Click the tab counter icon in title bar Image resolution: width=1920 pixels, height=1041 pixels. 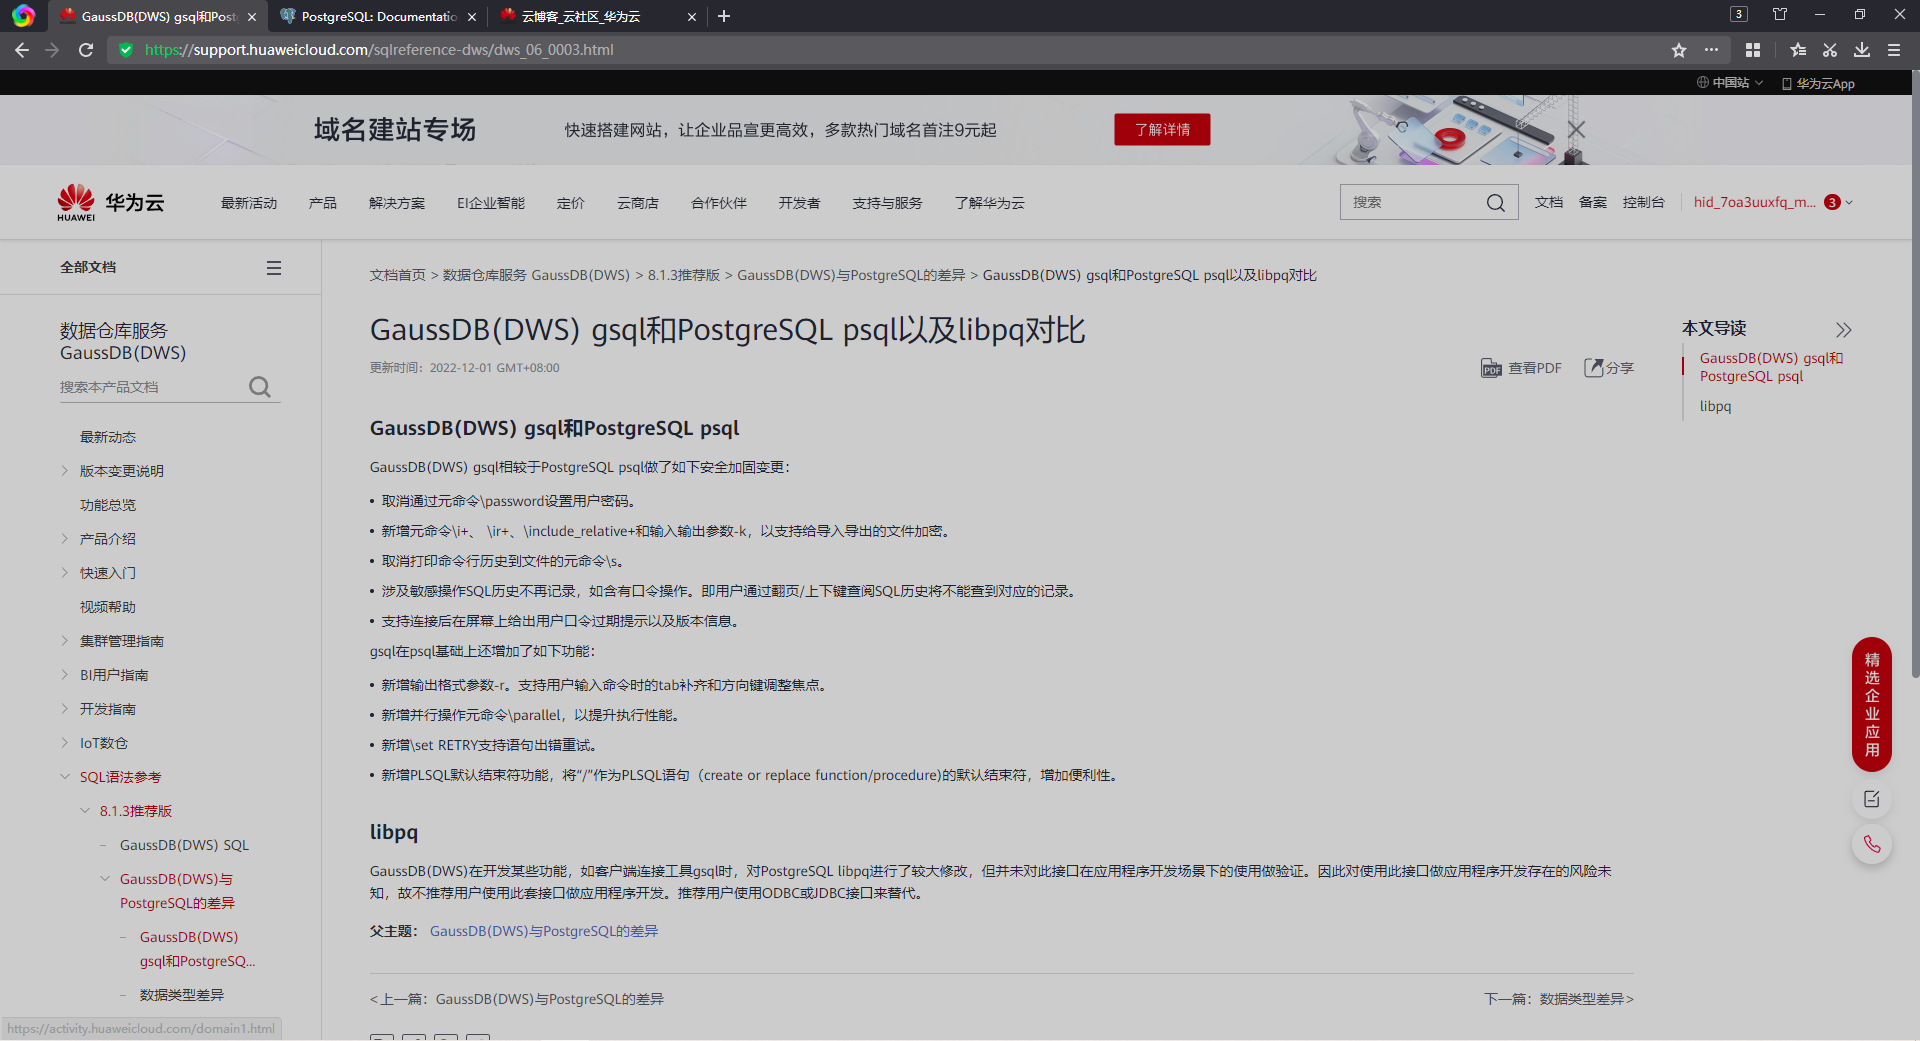[x=1739, y=14]
